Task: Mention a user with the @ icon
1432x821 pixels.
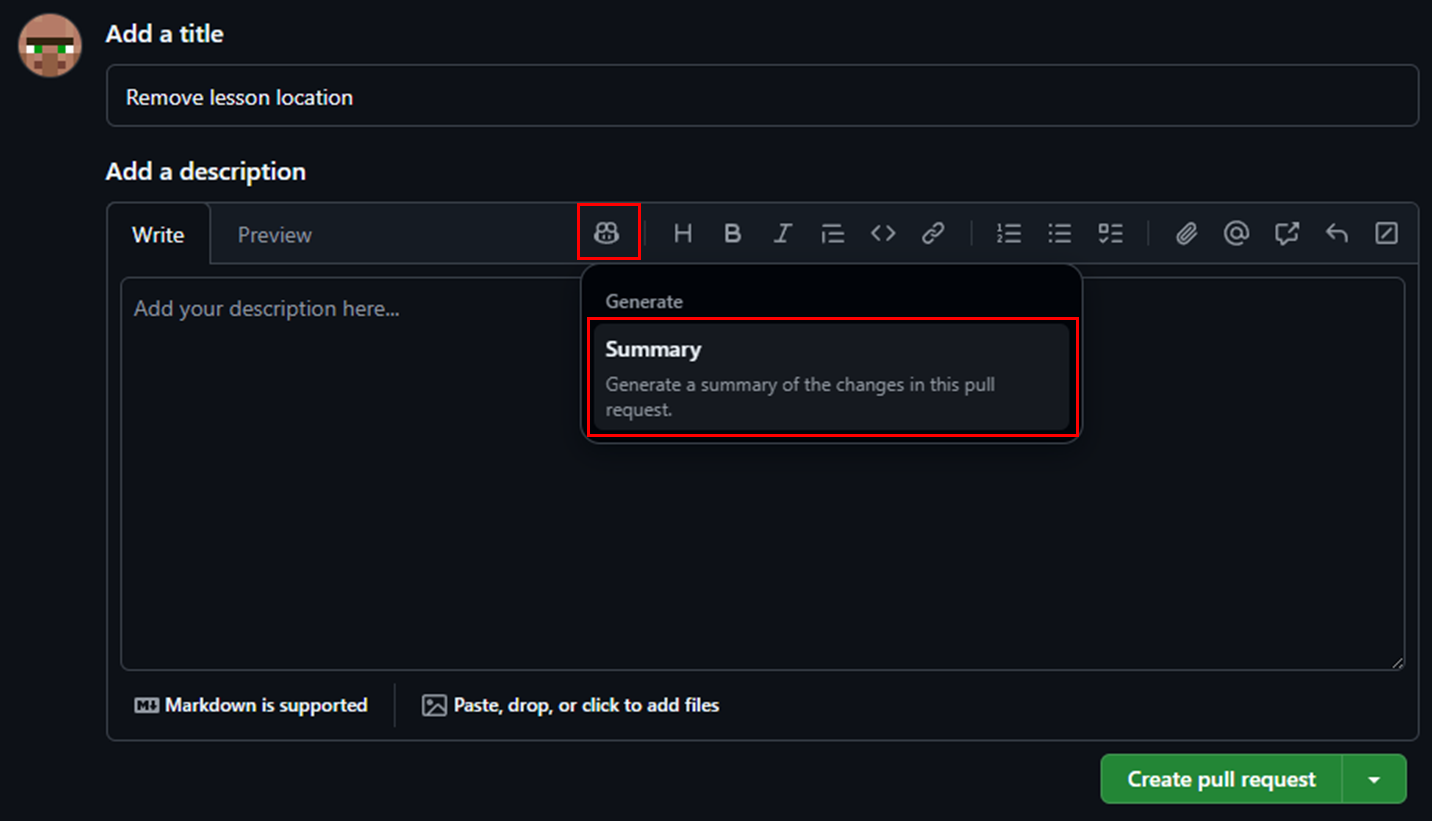Action: pos(1236,233)
